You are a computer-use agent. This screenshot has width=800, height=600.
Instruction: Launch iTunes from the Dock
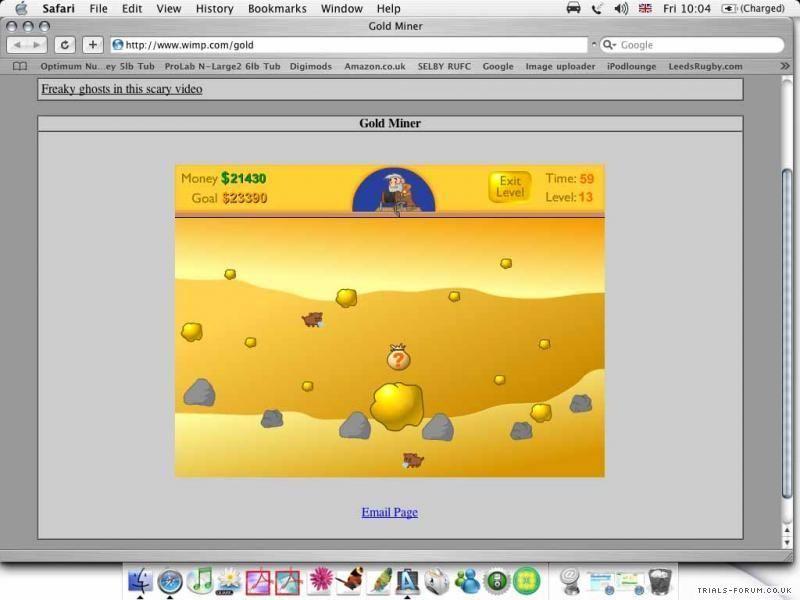200,580
